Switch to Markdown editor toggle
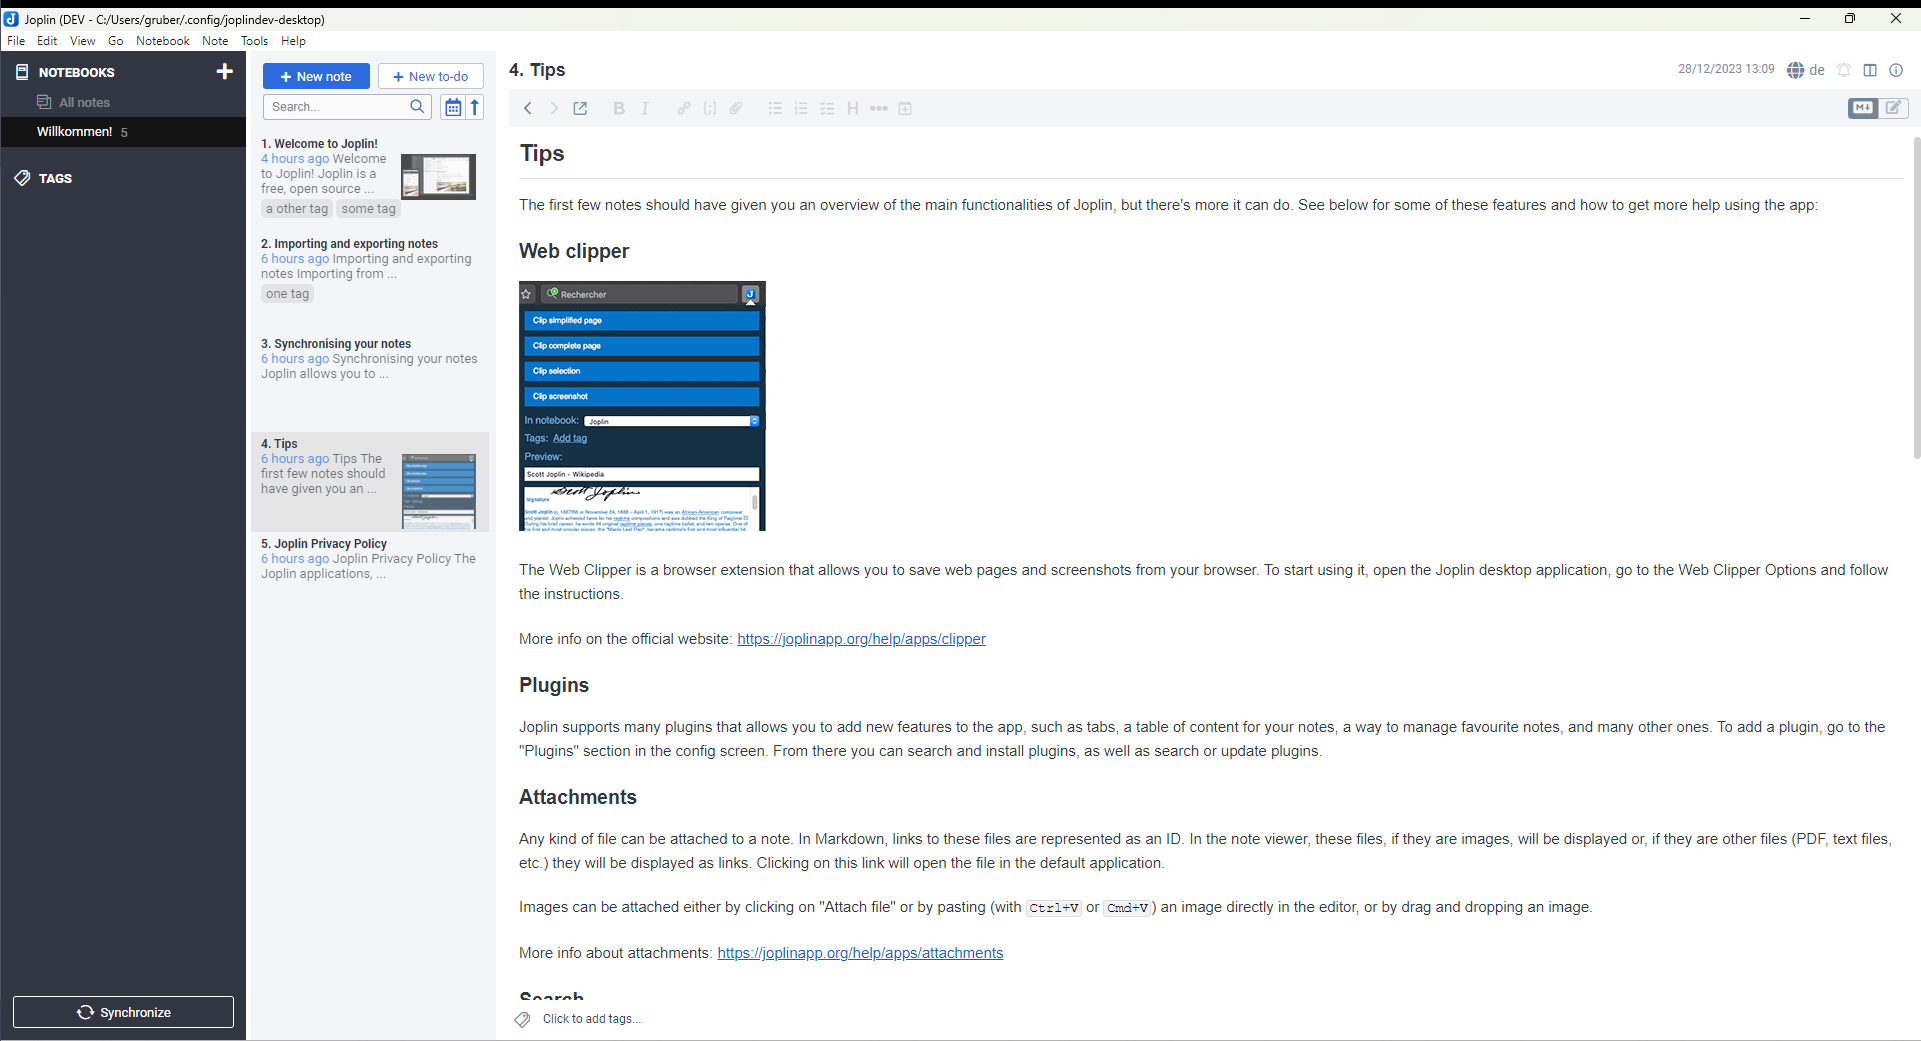The height and width of the screenshot is (1041, 1921). 1863,108
